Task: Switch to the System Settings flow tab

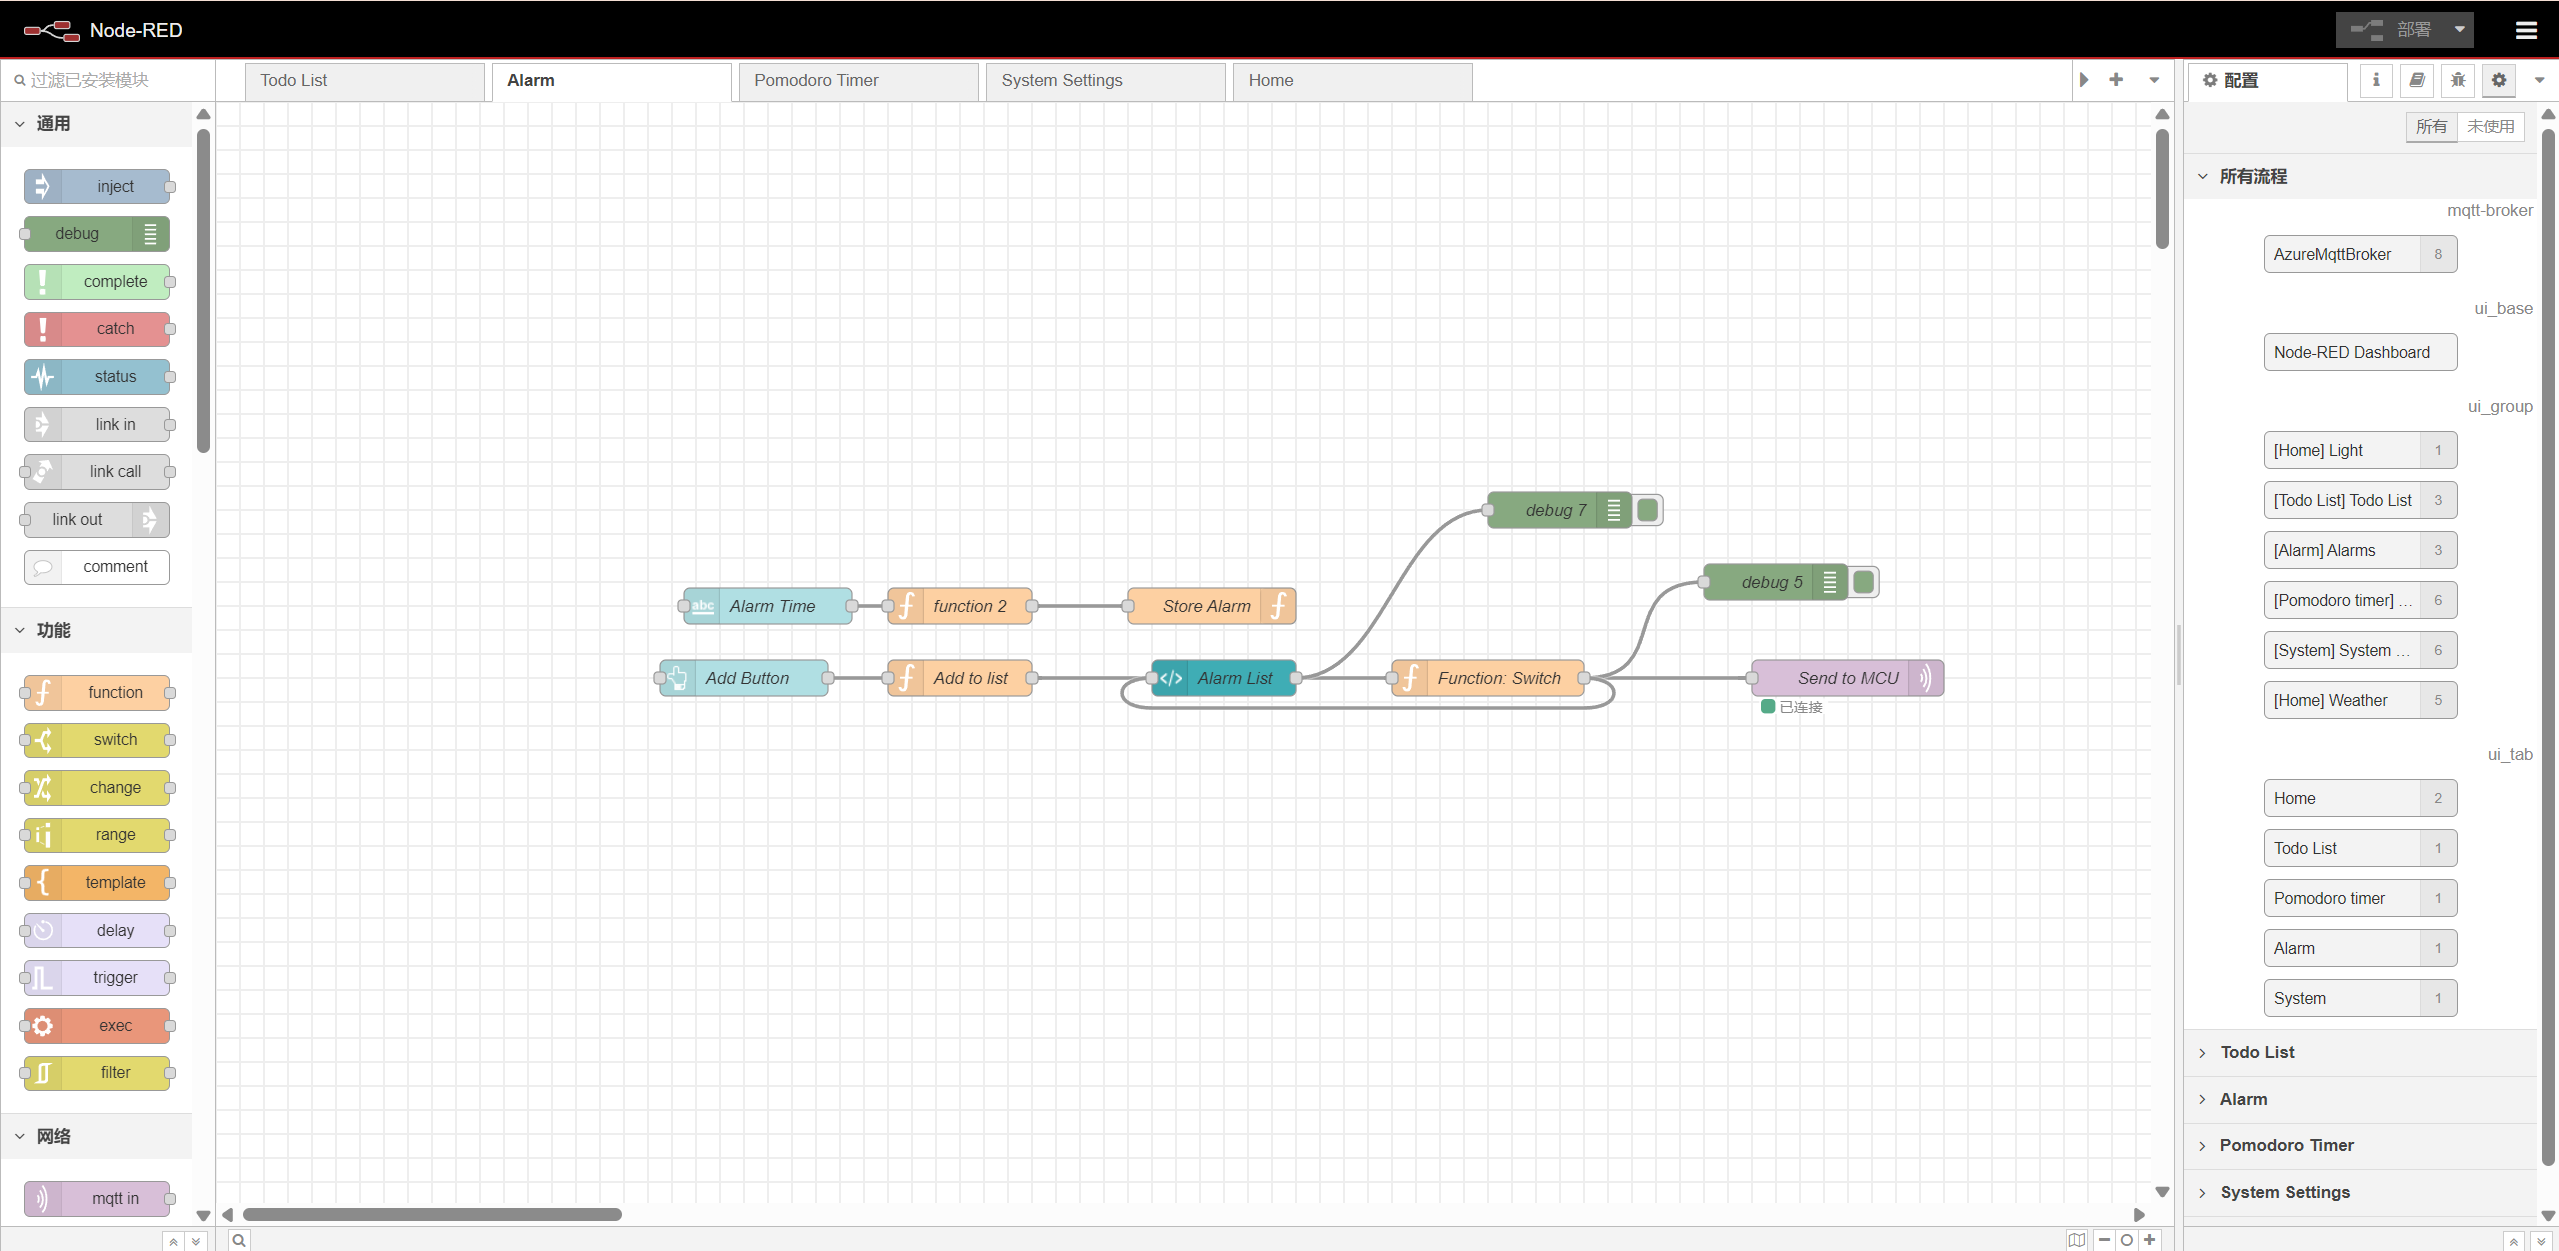Action: tap(1062, 80)
